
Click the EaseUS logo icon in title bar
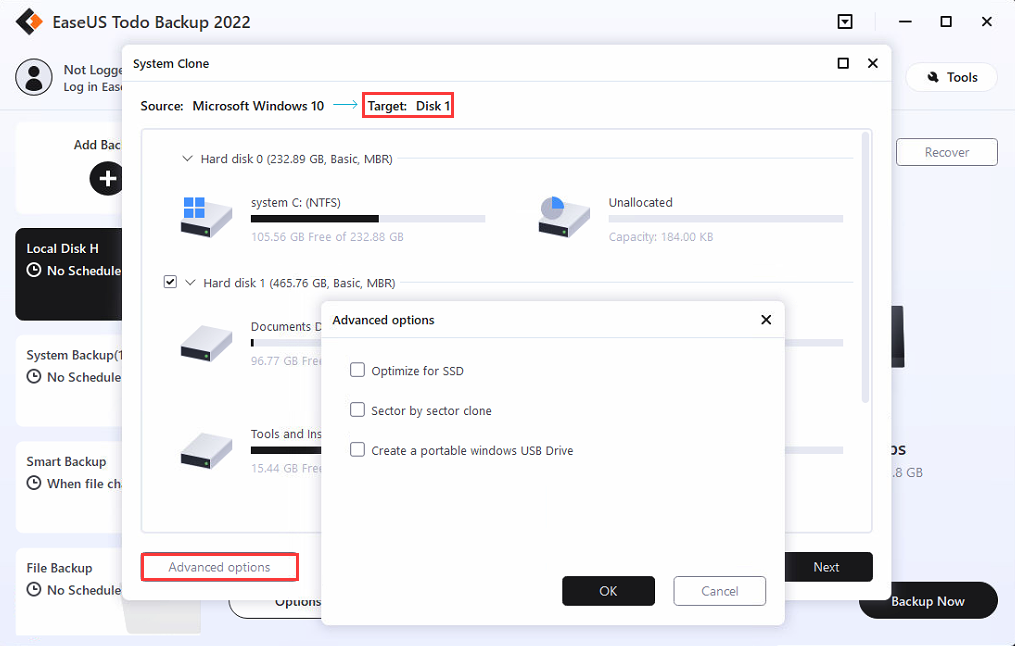coord(29,22)
